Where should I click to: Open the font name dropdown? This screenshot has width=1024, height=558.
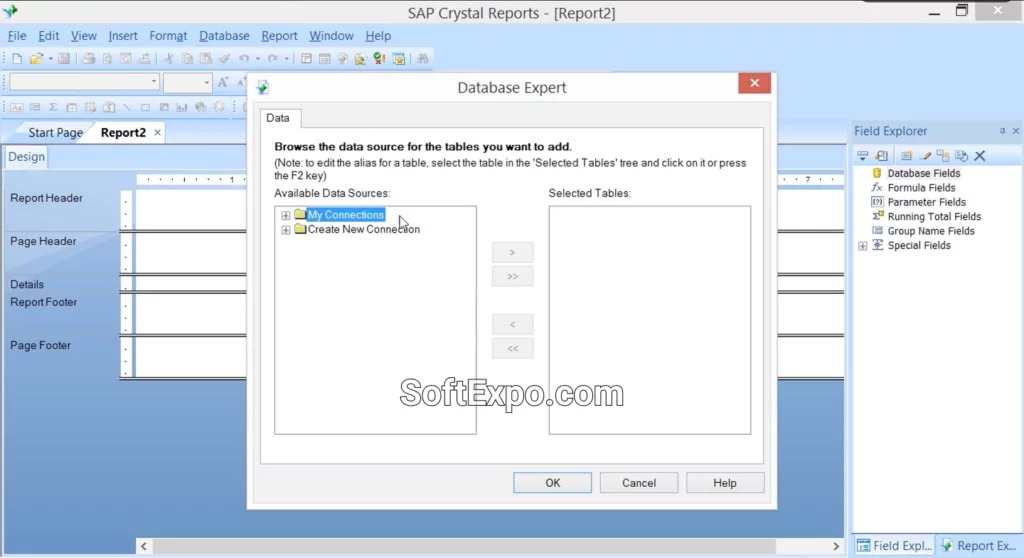[153, 82]
